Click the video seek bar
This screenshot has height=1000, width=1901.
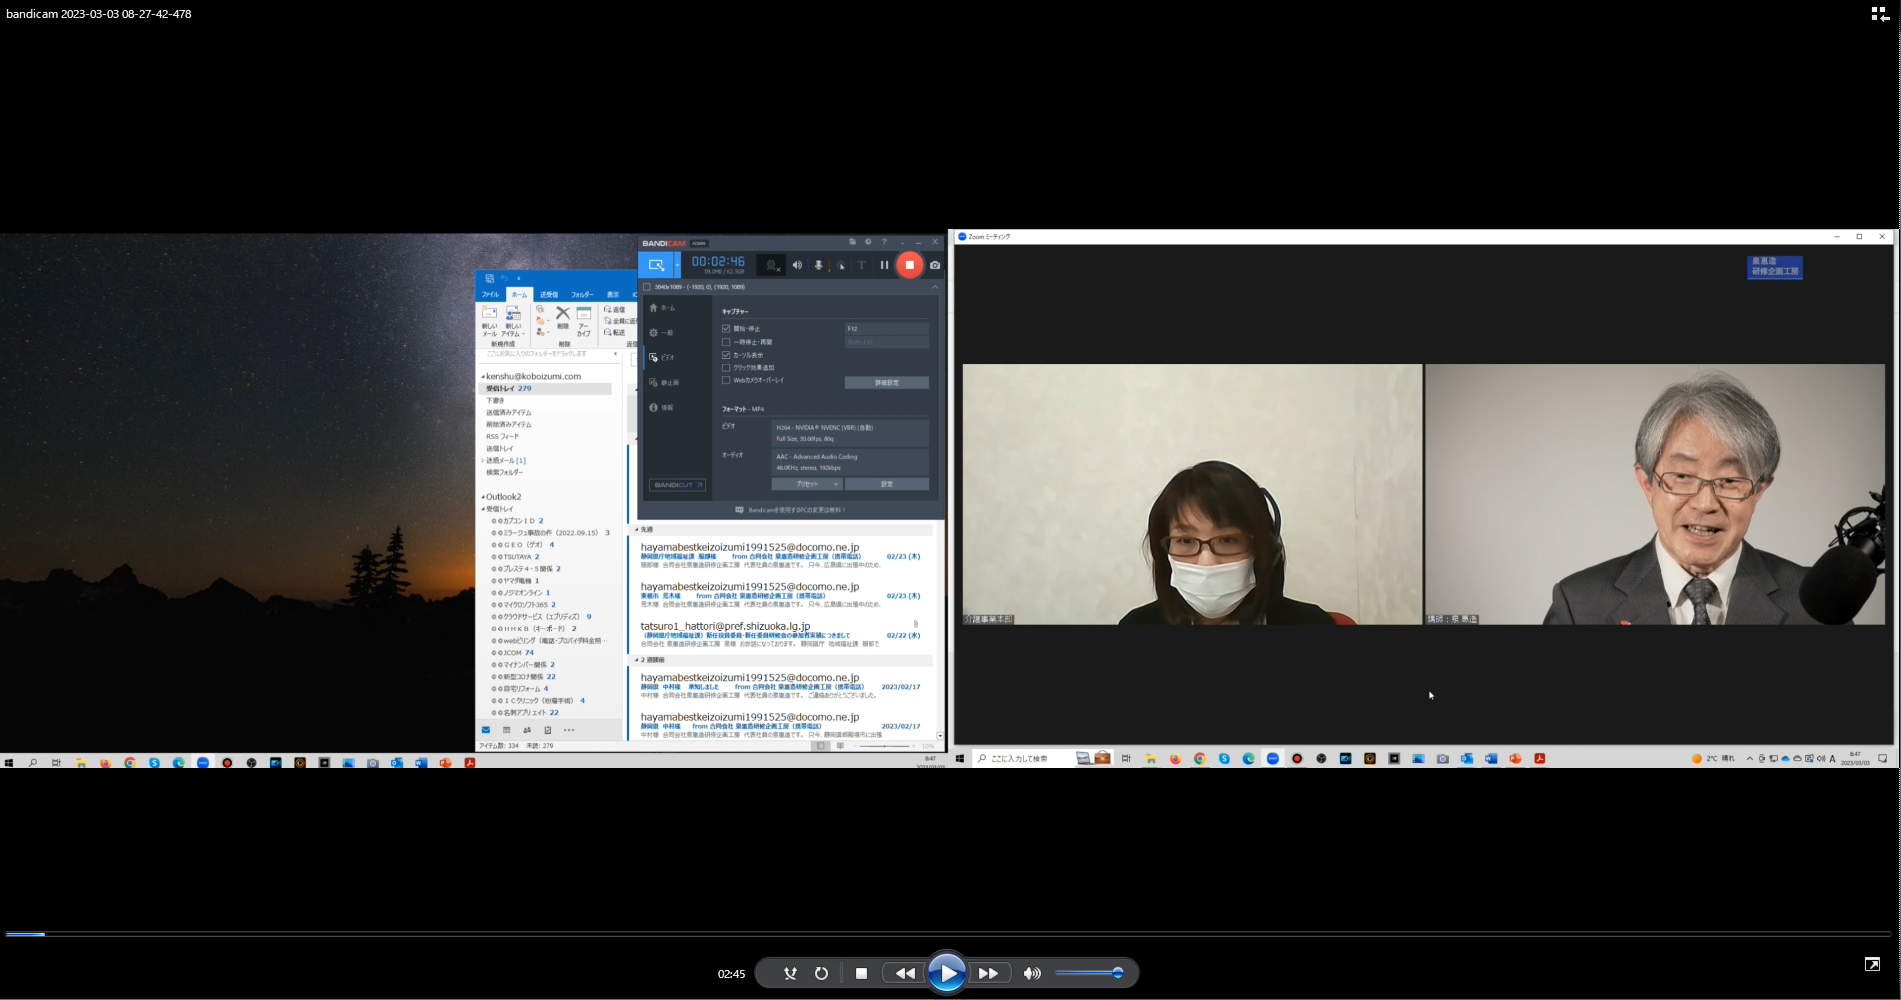[x=948, y=934]
